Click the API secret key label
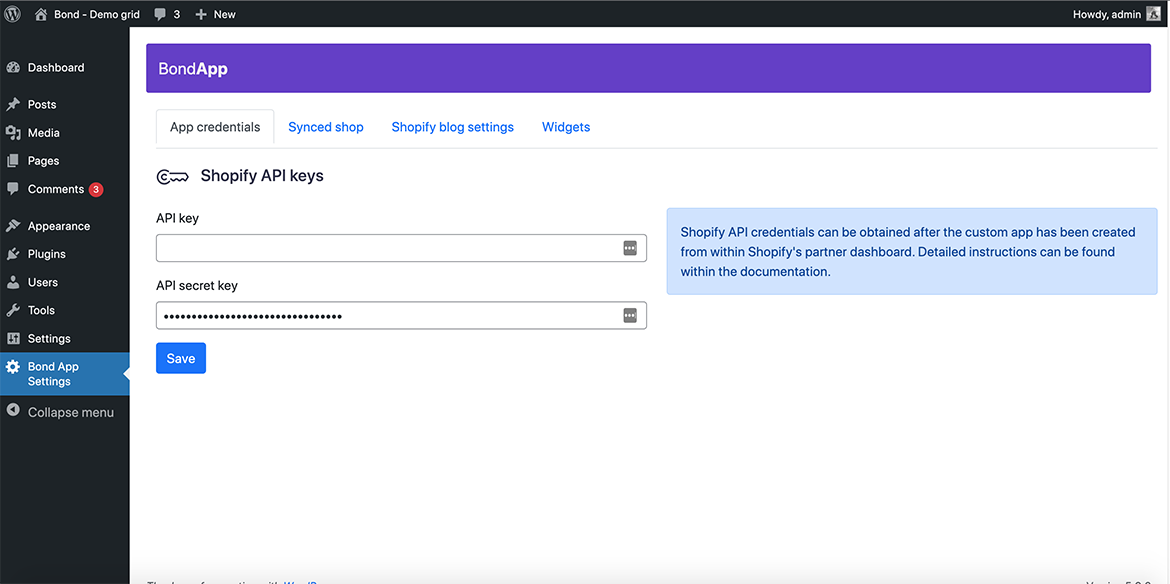This screenshot has width=1170, height=584. 197,285
